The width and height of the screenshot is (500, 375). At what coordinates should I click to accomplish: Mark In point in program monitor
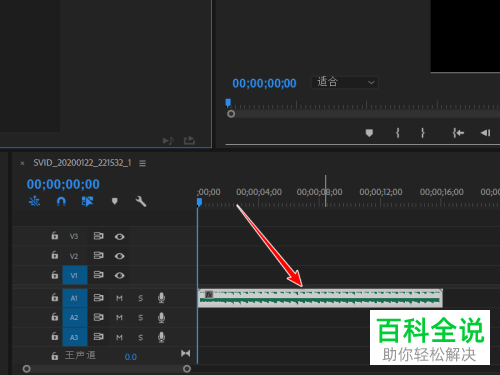398,133
